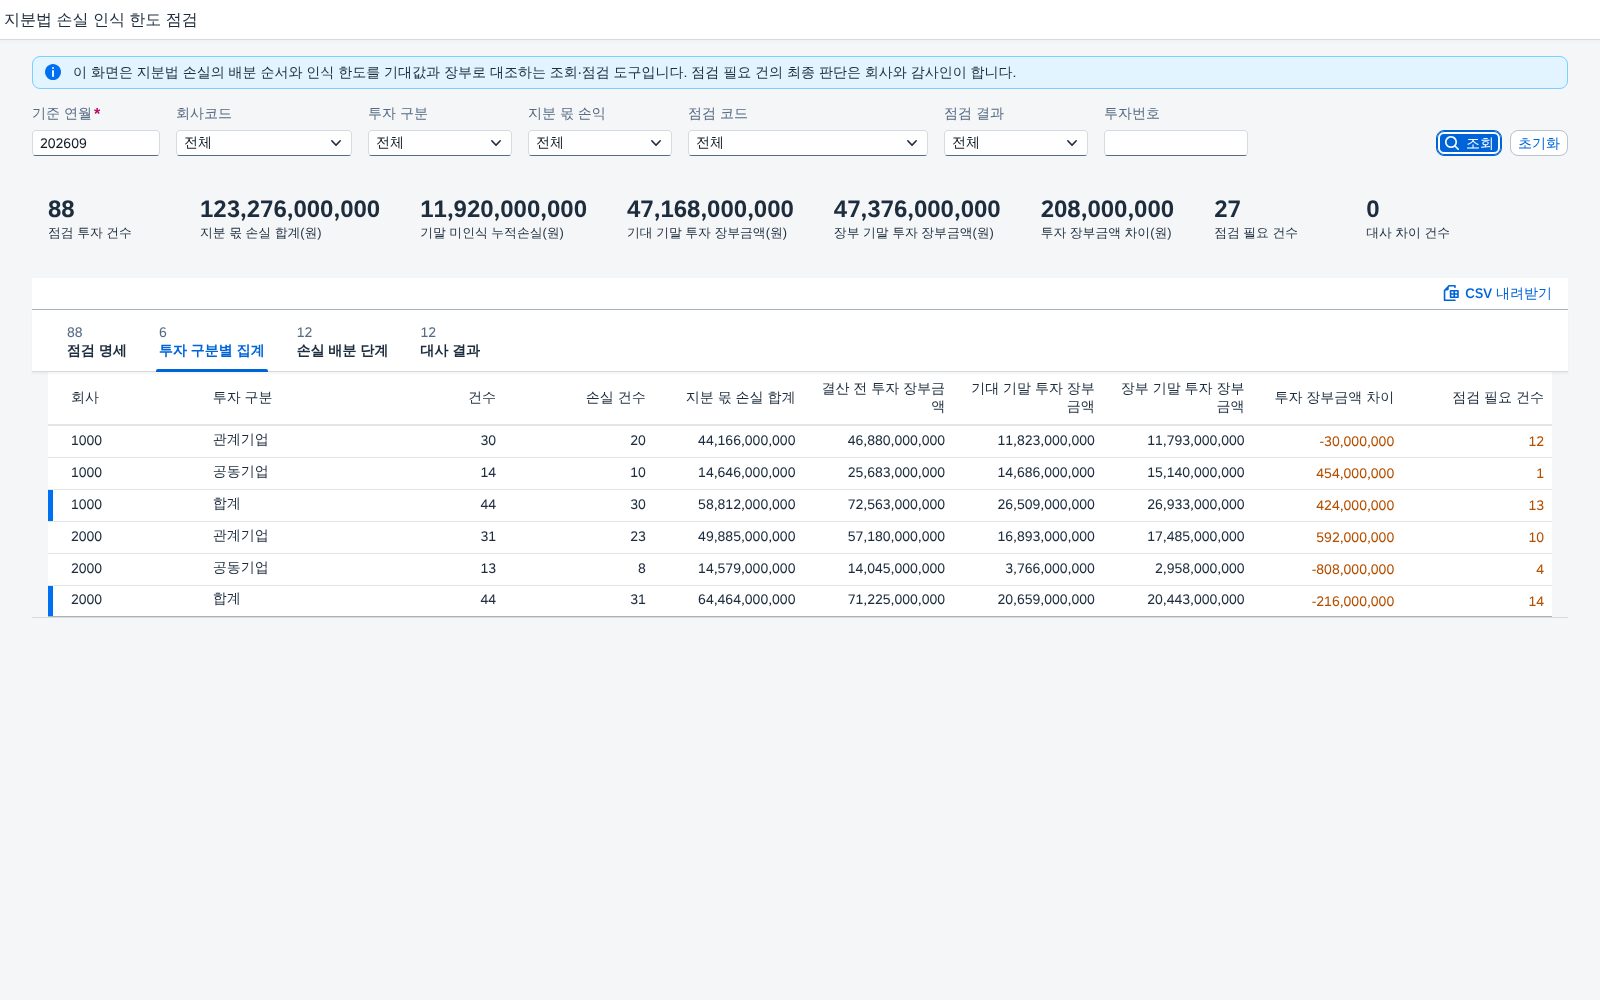Click the 123,276,000,000 KPI value
Image resolution: width=1600 pixels, height=1000 pixels.
tap(290, 209)
